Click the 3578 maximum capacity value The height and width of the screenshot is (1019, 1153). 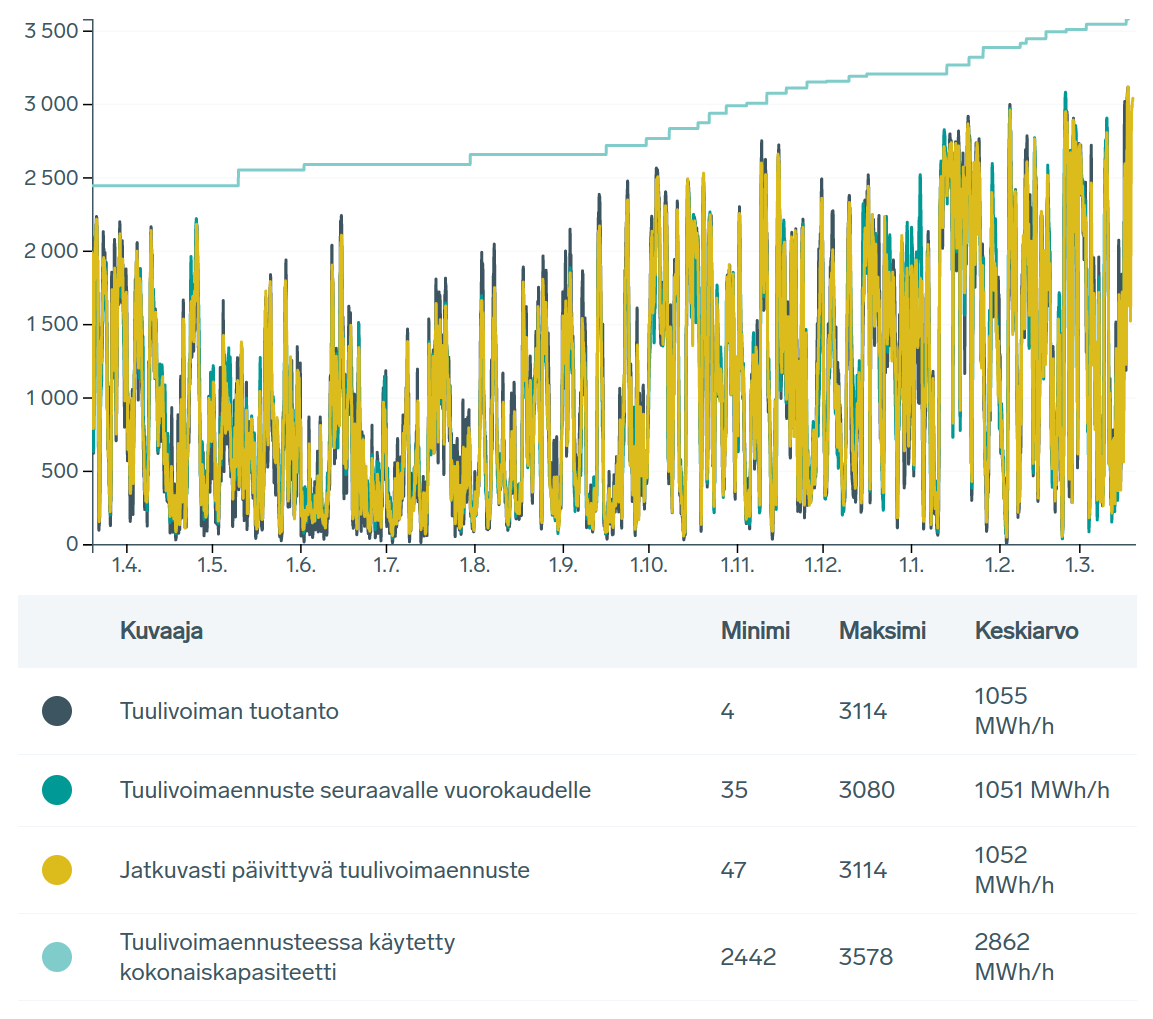[x=866, y=957]
